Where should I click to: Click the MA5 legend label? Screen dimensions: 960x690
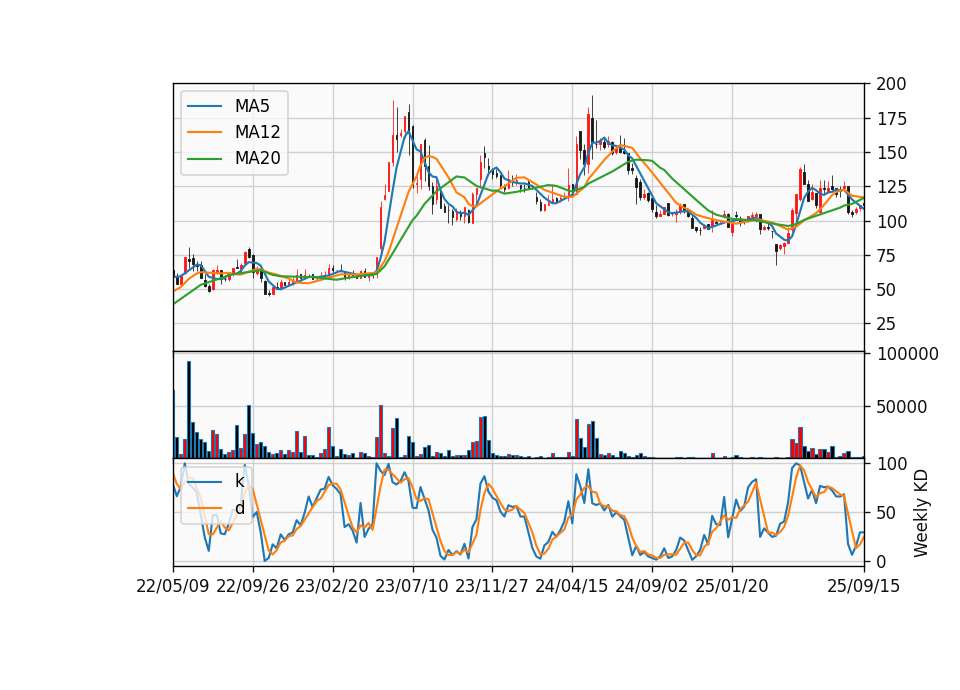point(252,106)
